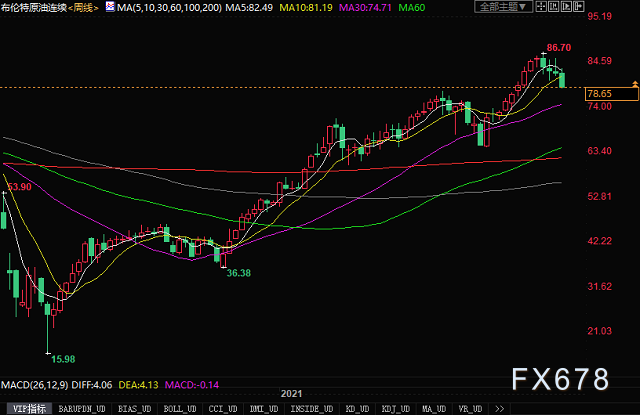Switch to the BOLL_UD indicator tab
Viewport: 640px width, 415px height.
180,408
